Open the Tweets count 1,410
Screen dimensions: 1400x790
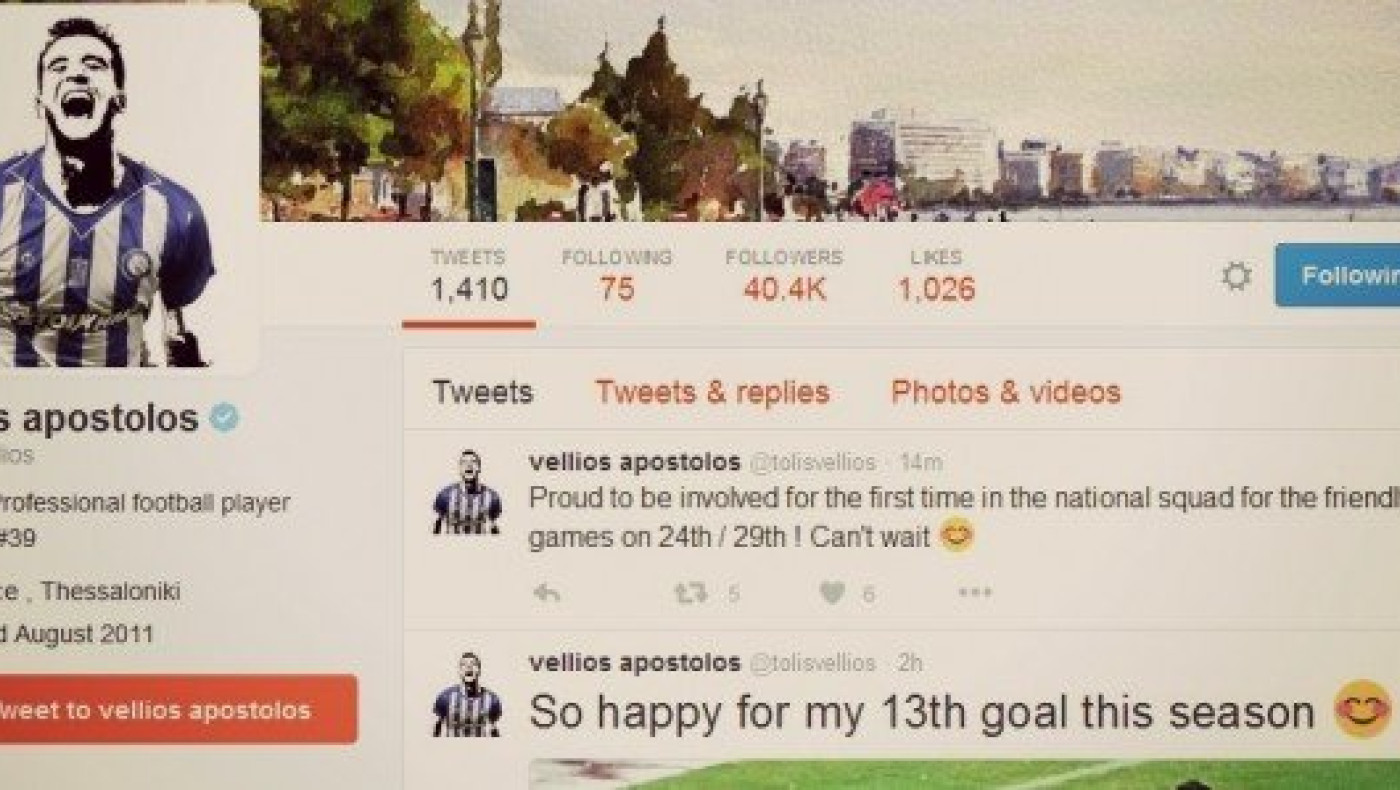click(x=469, y=276)
